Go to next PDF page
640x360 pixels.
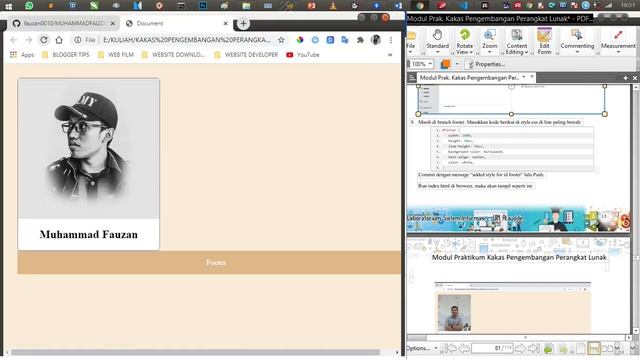[520, 348]
